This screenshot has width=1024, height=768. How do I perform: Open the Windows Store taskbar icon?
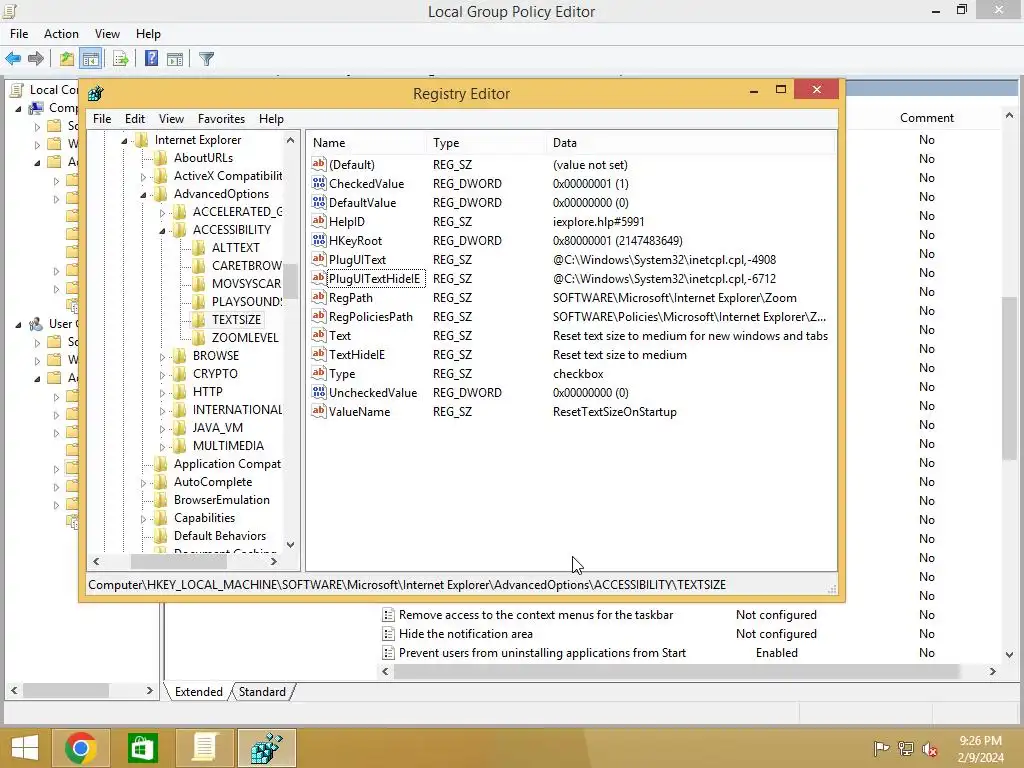tap(143, 748)
